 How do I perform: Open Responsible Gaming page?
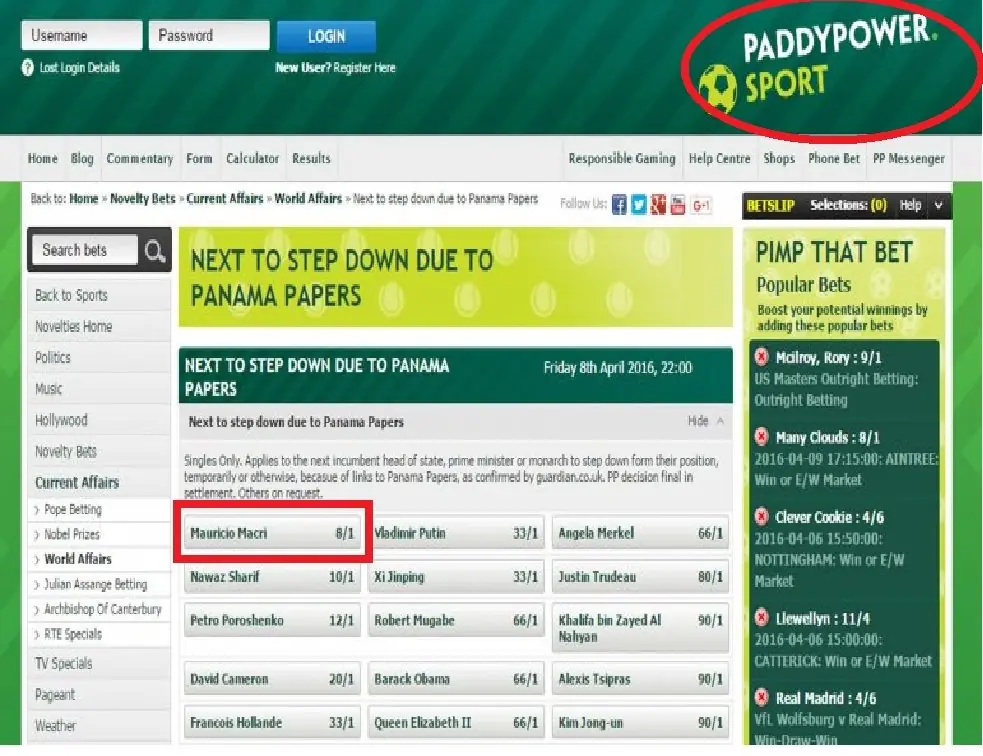(x=622, y=159)
